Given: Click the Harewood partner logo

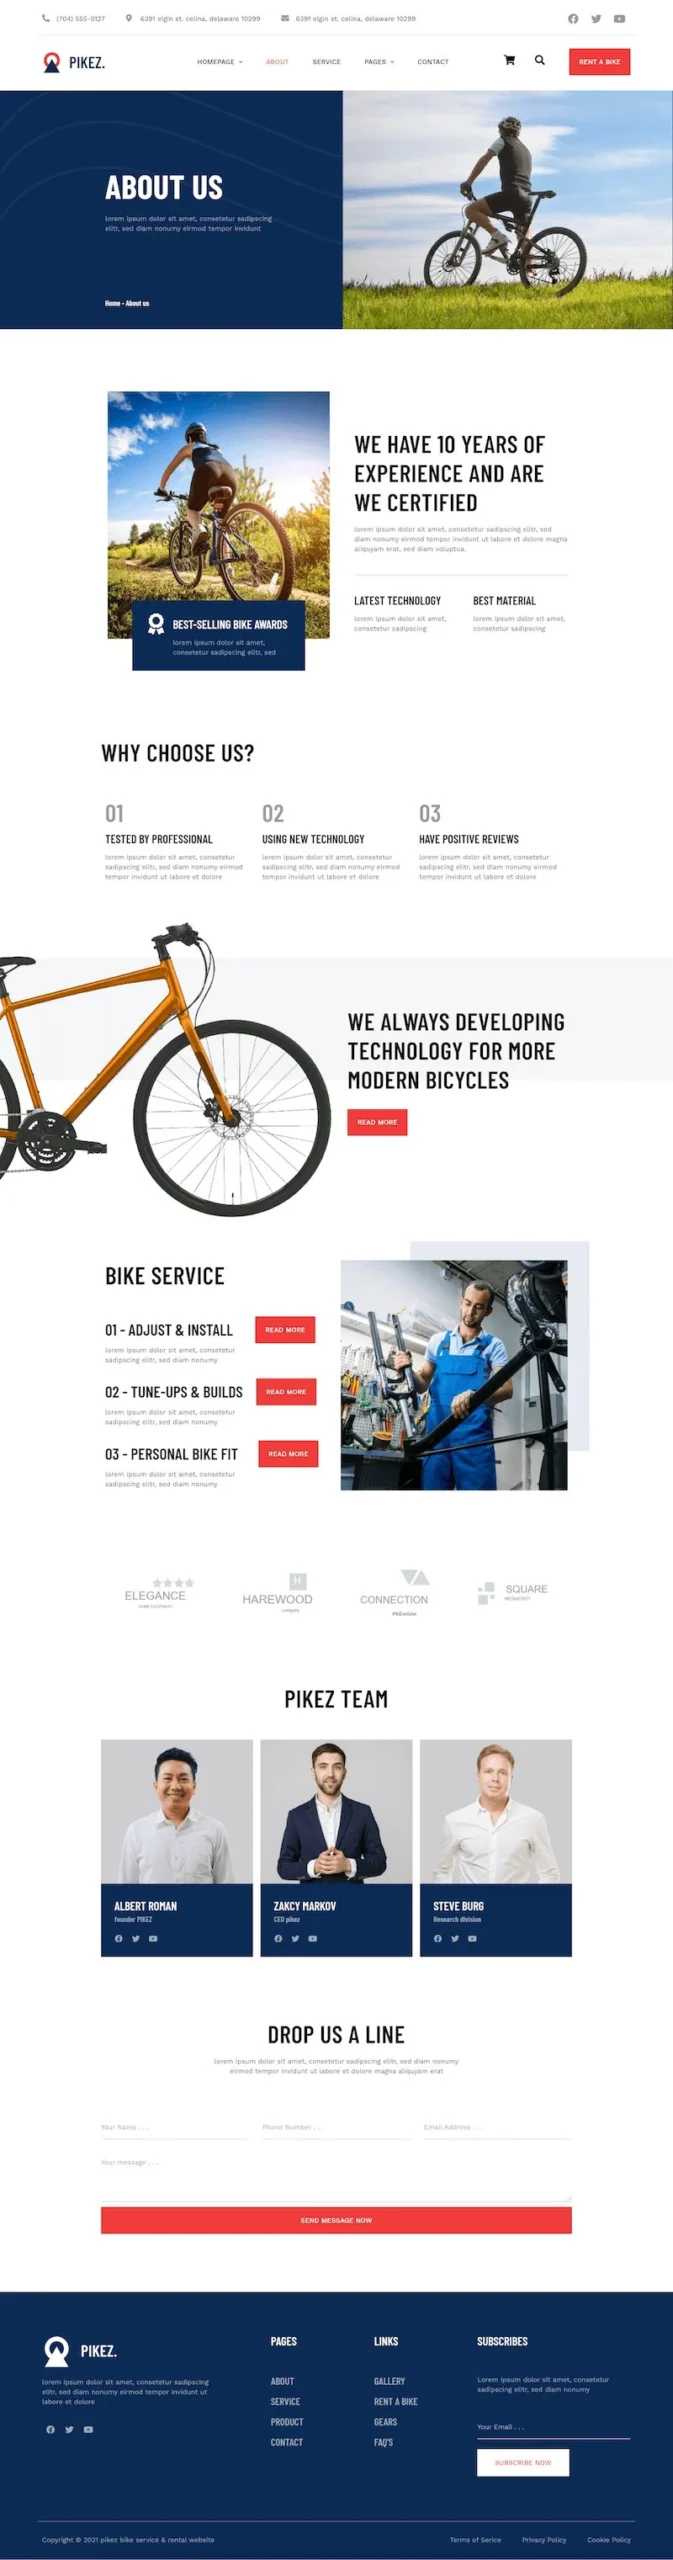Looking at the screenshot, I should (x=277, y=1592).
